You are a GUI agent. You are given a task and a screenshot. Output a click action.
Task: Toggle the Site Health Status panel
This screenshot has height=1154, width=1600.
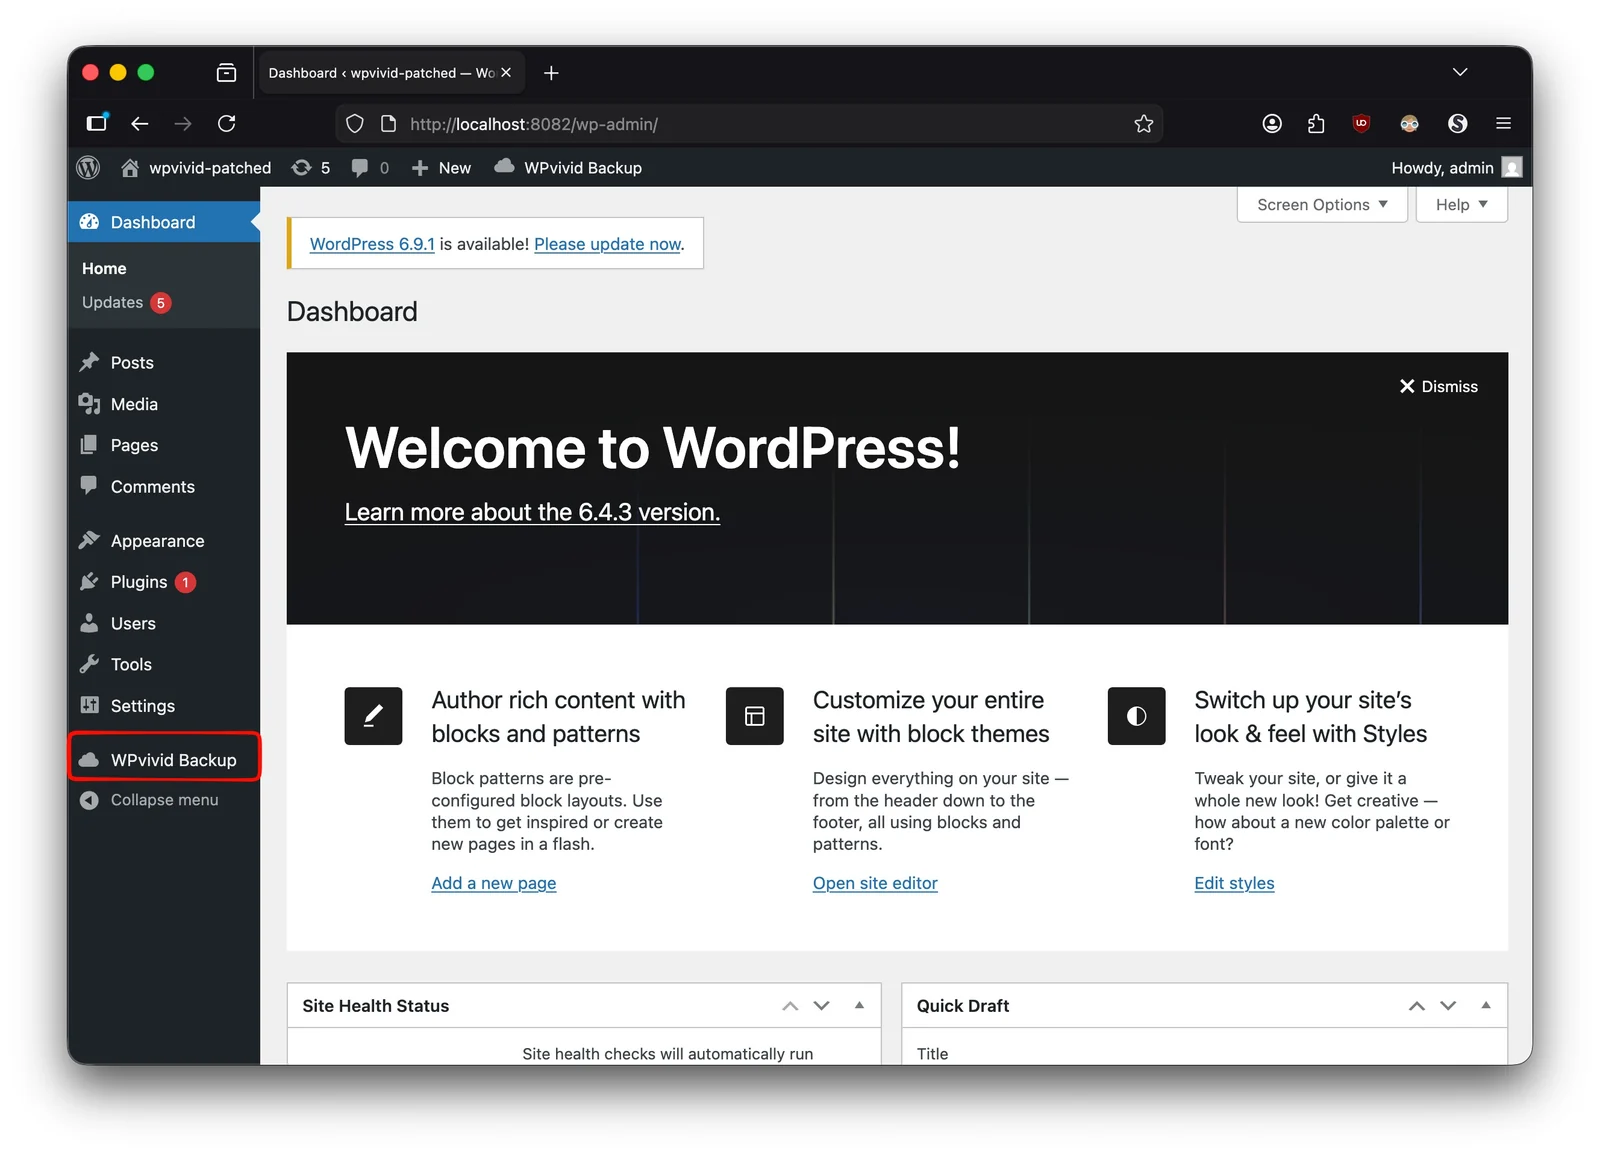click(x=859, y=1006)
